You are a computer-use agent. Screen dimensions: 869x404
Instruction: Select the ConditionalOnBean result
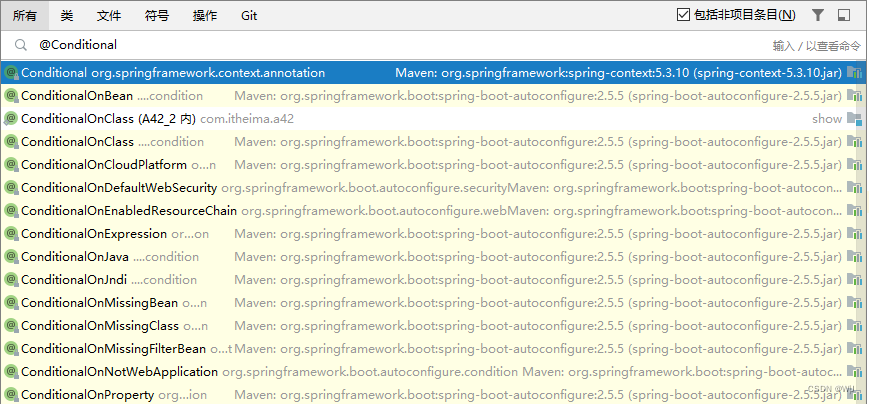coord(433,96)
